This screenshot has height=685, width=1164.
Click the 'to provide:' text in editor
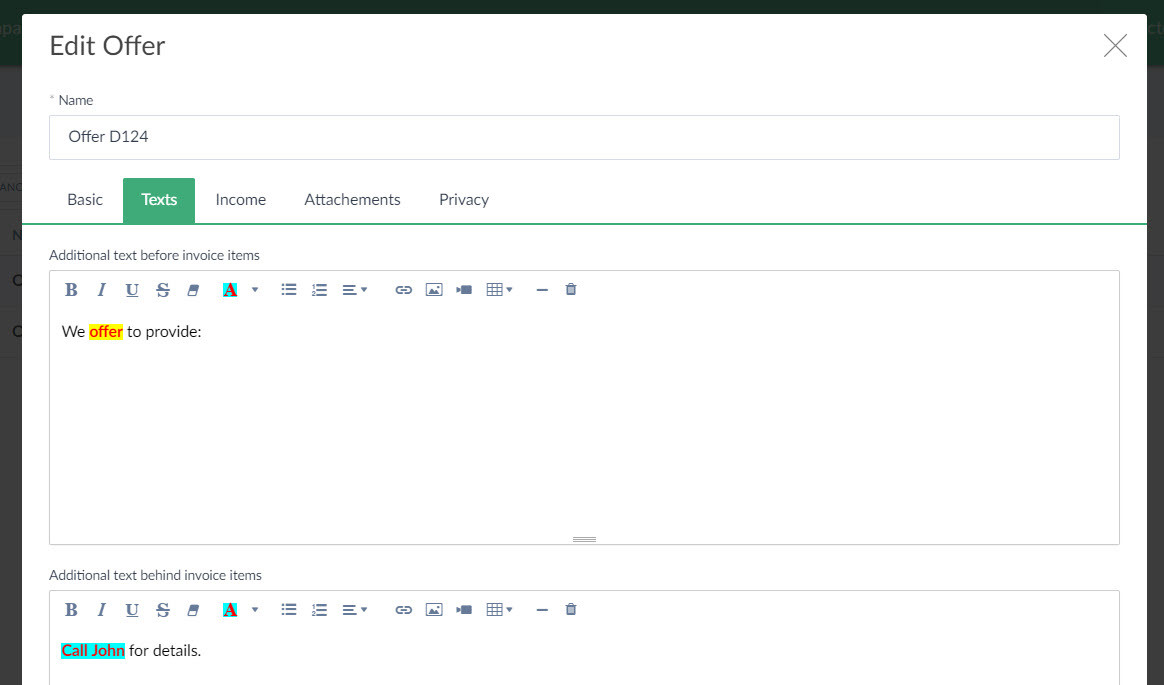pos(164,332)
